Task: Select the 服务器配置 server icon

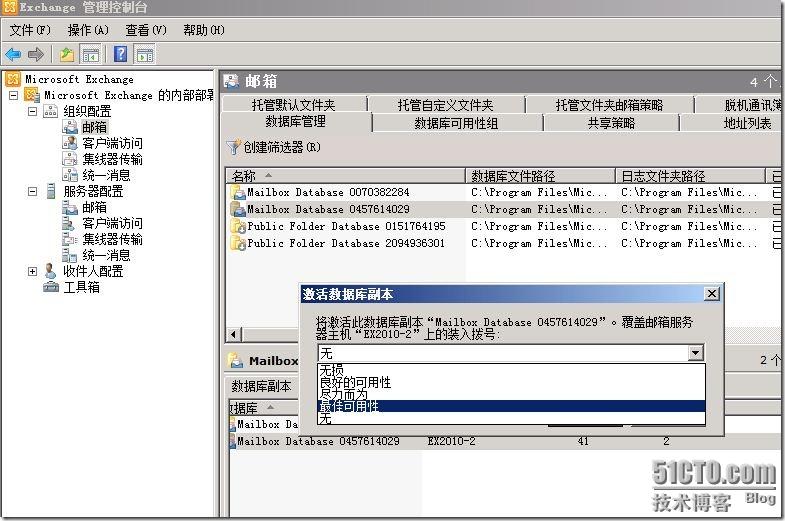Action: pyautogui.click(x=51, y=191)
